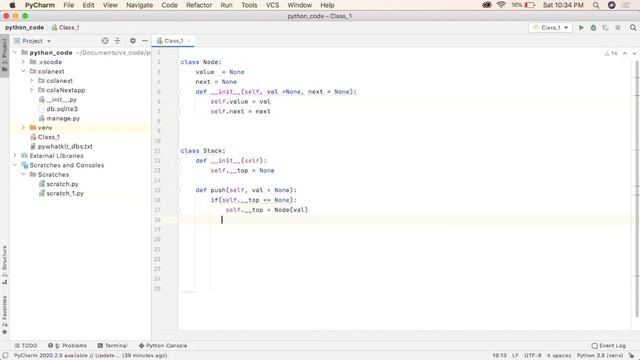
Task: Close the Class_1 editor tab
Action: point(189,41)
